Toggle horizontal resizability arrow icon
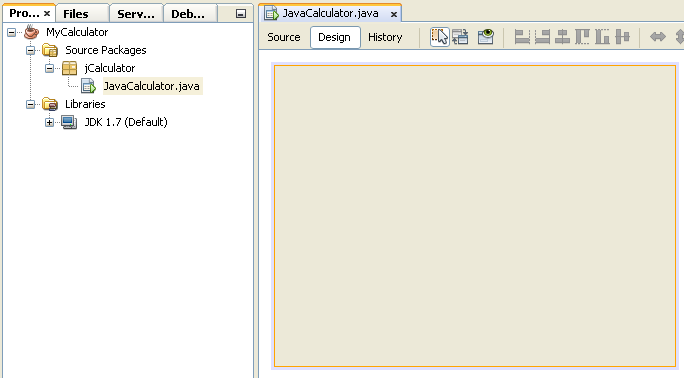This screenshot has height=378, width=684. pyautogui.click(x=657, y=37)
